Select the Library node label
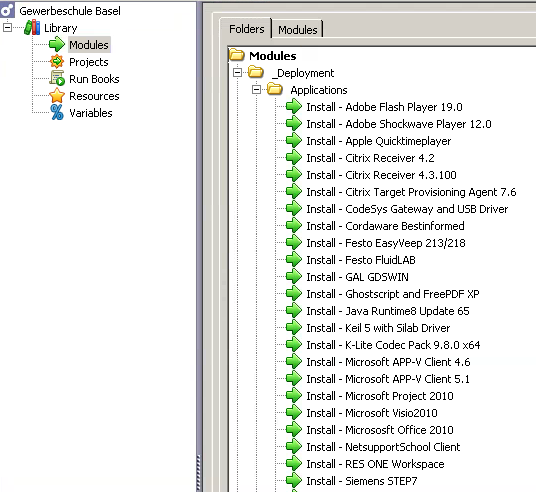This screenshot has width=536, height=492. point(61,28)
